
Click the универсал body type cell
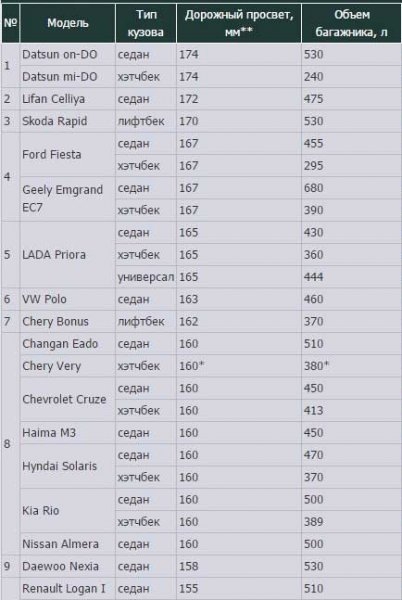146,277
